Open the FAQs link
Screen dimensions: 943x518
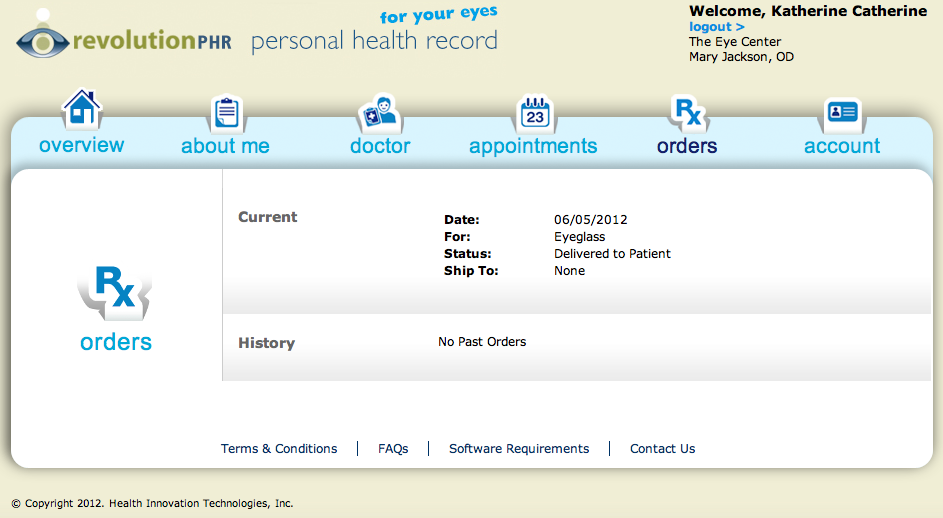pos(393,449)
